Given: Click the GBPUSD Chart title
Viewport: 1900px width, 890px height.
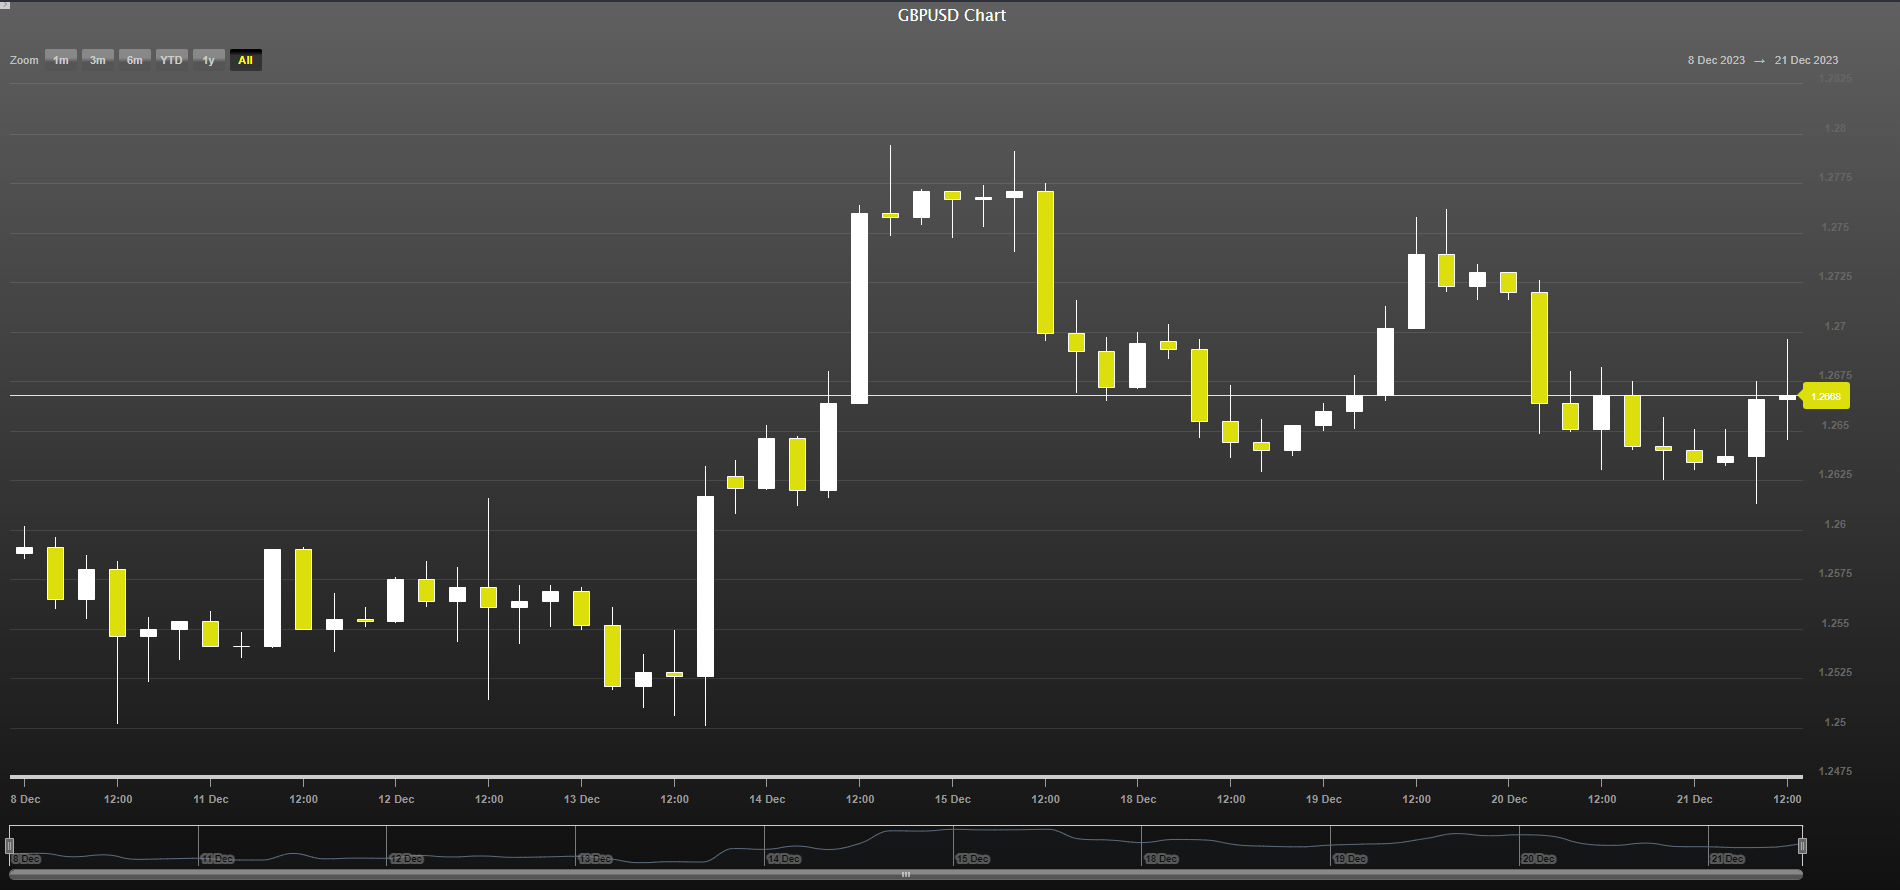Looking at the screenshot, I should (x=952, y=15).
